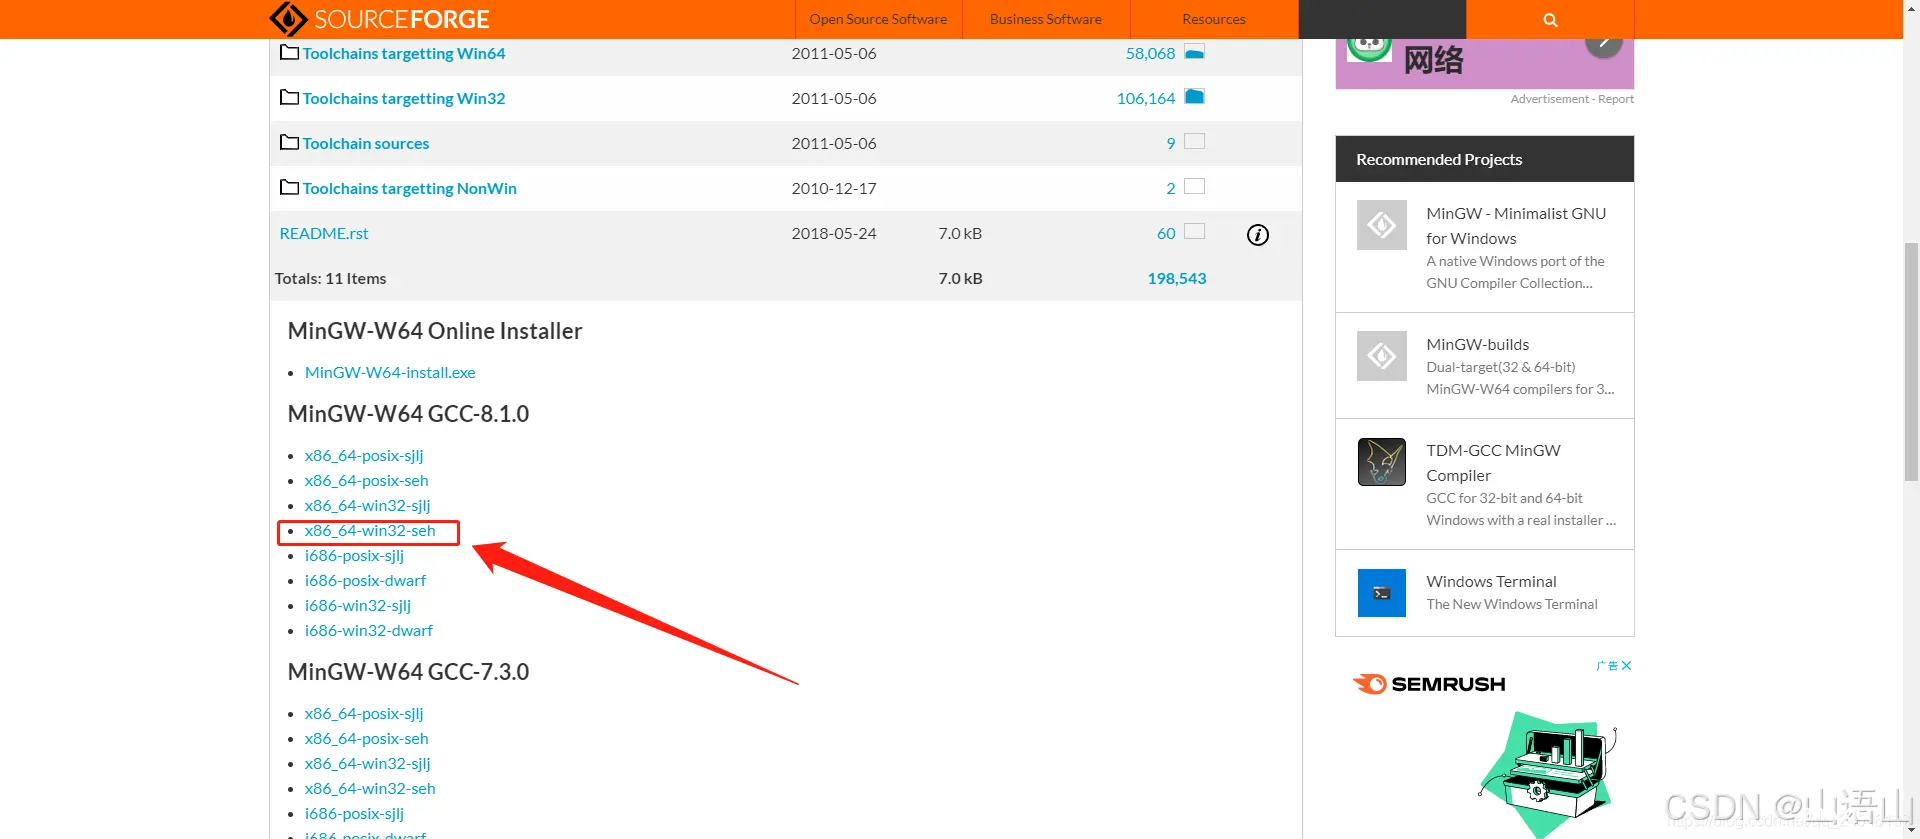Image resolution: width=1920 pixels, height=839 pixels.
Task: Open the Business Software menu
Action: (x=1046, y=19)
